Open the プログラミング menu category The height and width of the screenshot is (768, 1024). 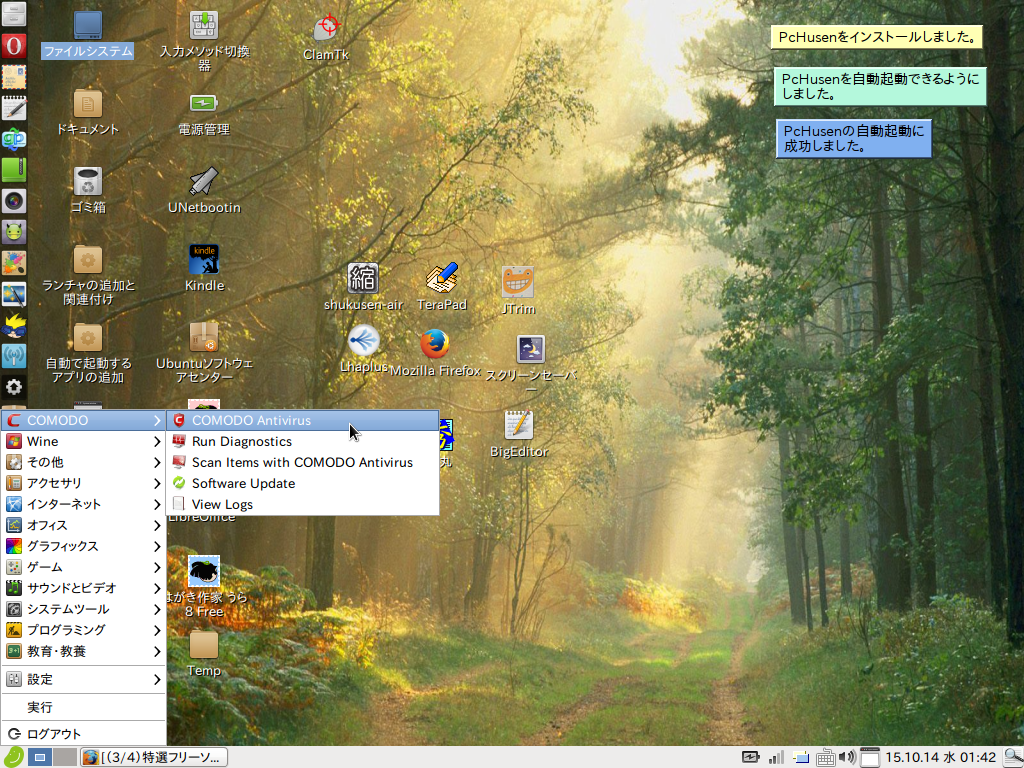[x=83, y=630]
